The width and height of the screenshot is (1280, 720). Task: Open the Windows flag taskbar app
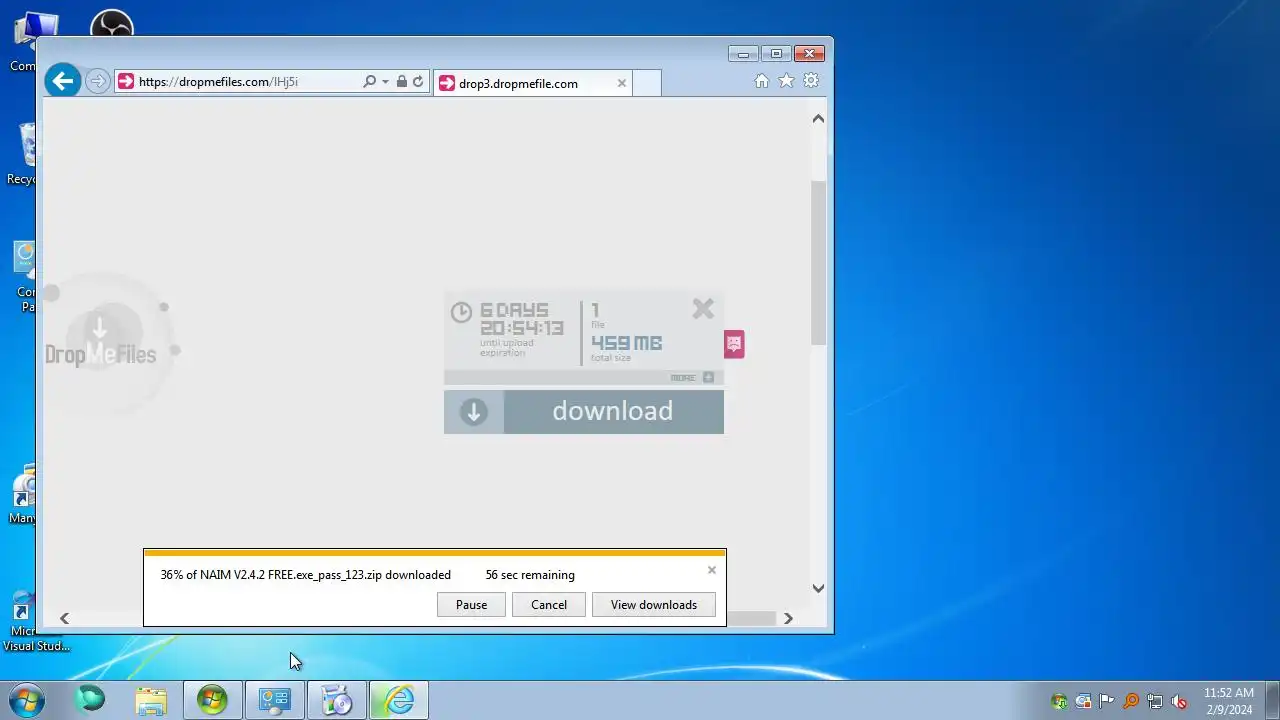(212, 700)
